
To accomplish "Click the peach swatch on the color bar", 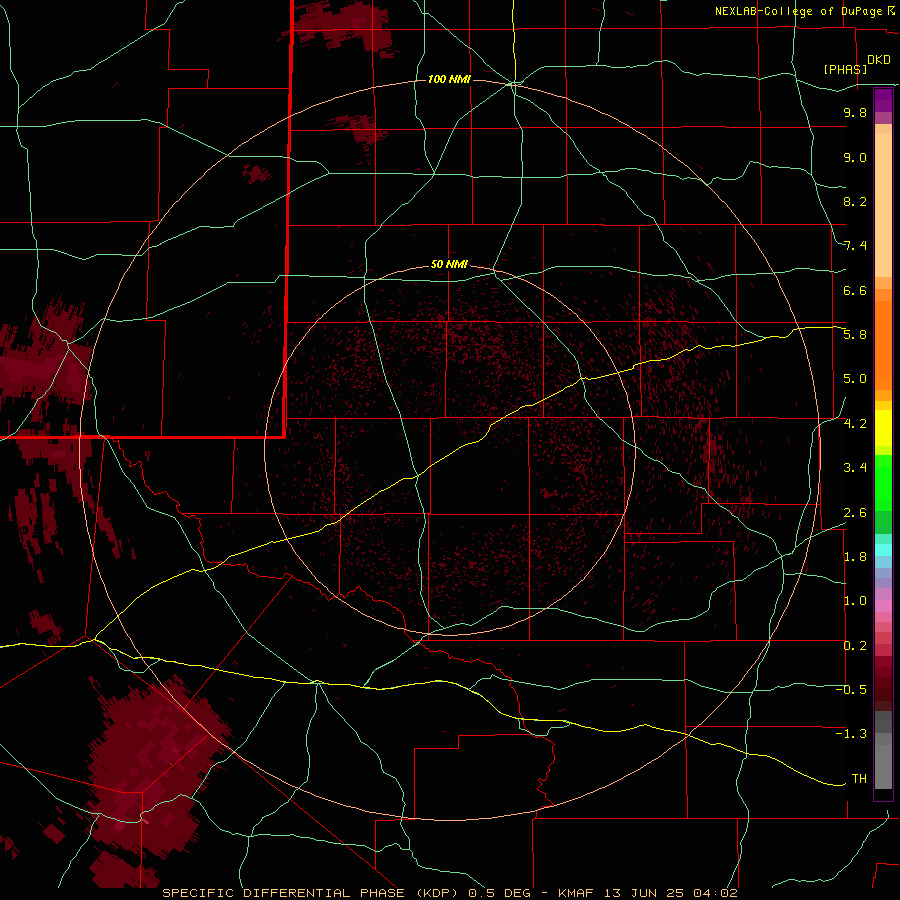I will tap(883, 205).
